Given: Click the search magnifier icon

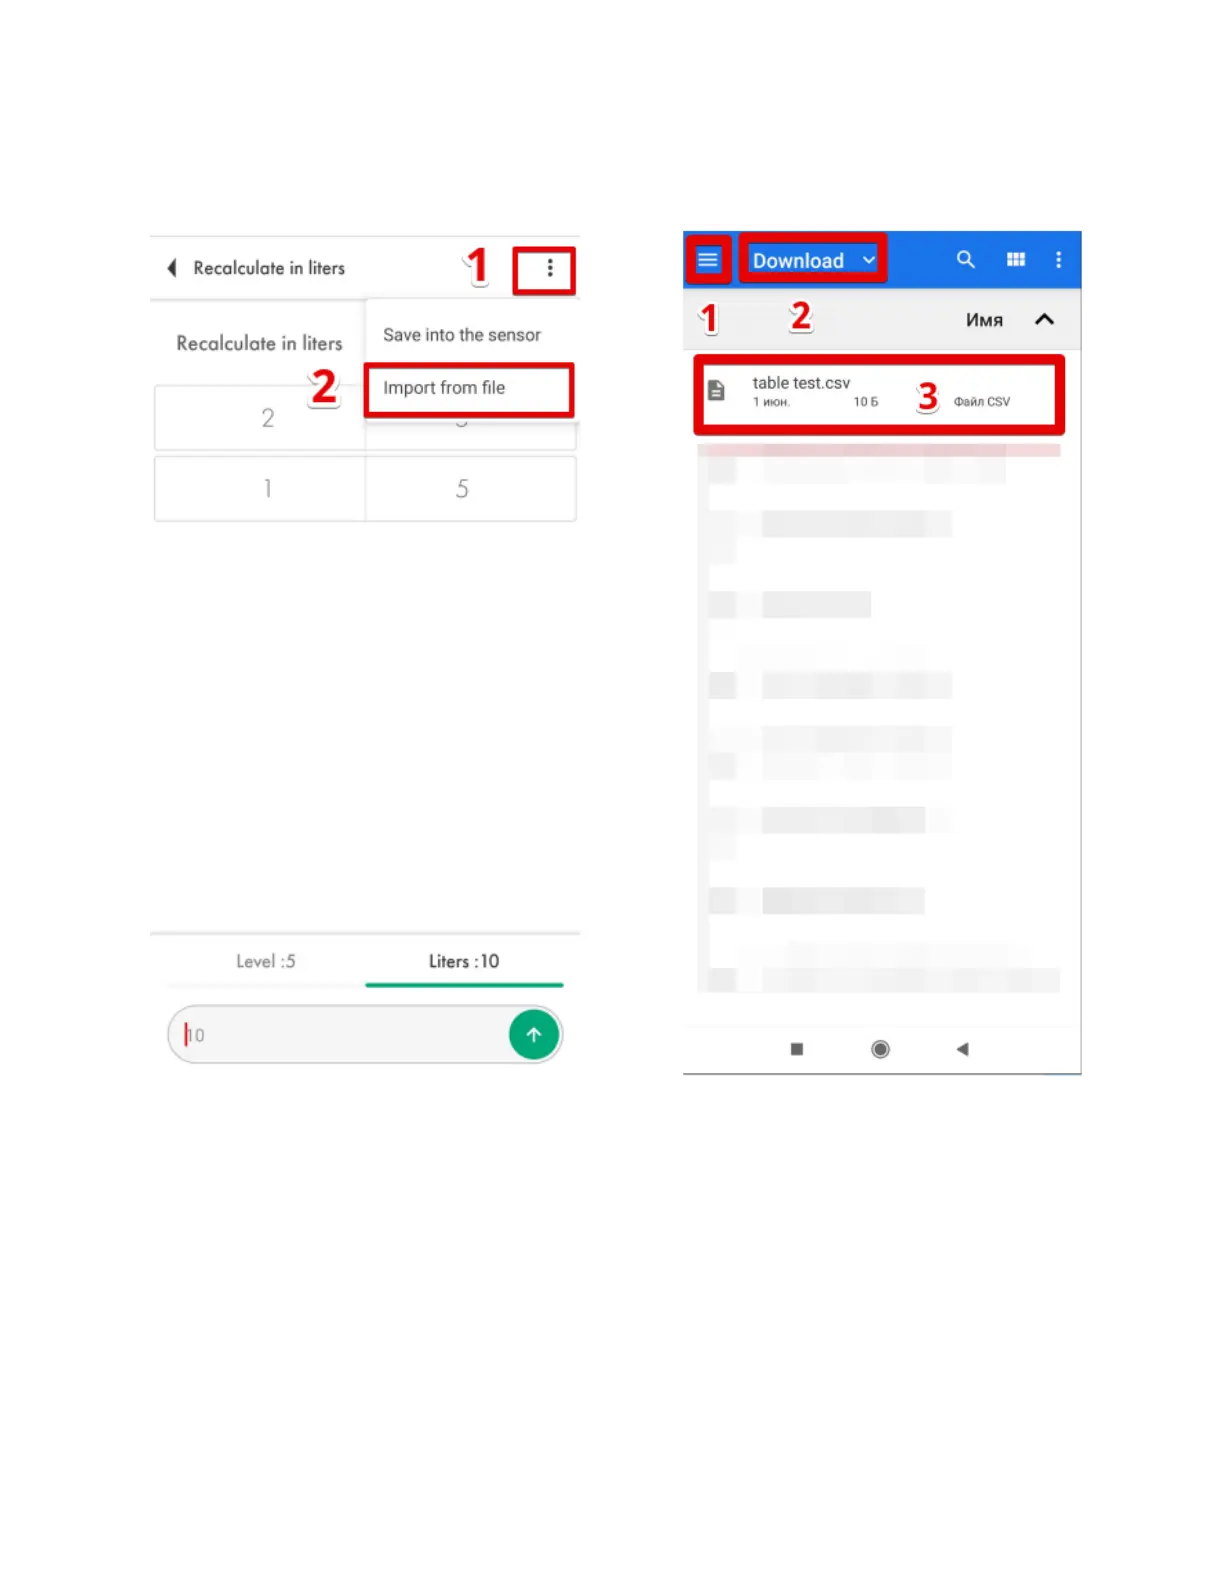Looking at the screenshot, I should [x=965, y=260].
